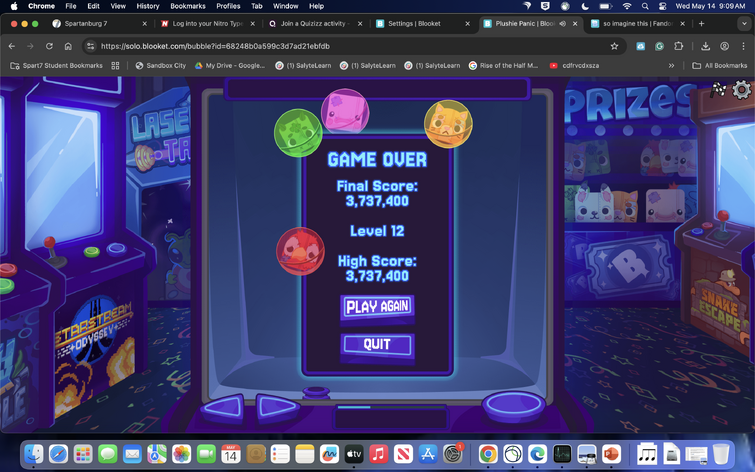Open the History menu

pyautogui.click(x=147, y=6)
